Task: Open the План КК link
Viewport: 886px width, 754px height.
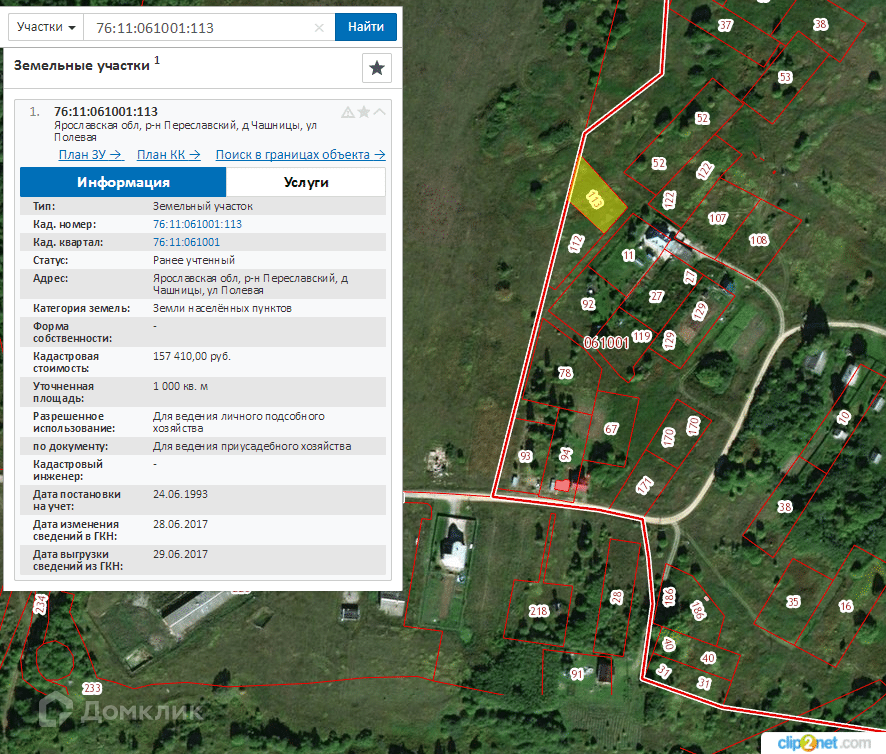Action: tap(168, 154)
